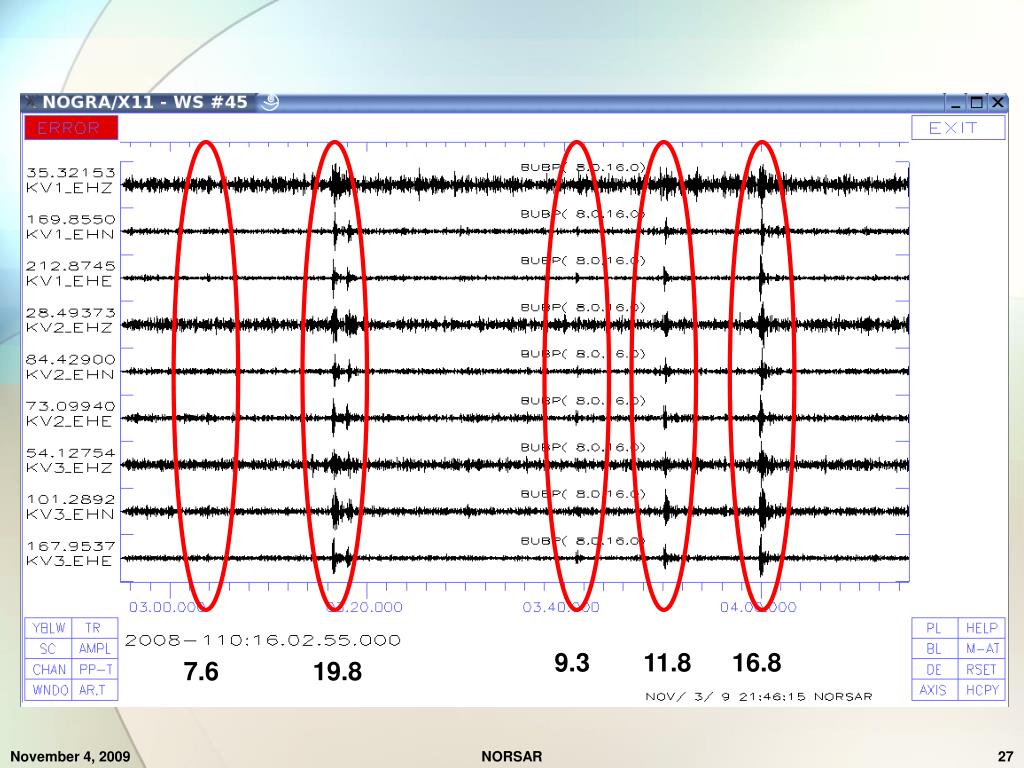
Task: Click the swirl icon beside the WS #45 title
Action: (x=269, y=103)
